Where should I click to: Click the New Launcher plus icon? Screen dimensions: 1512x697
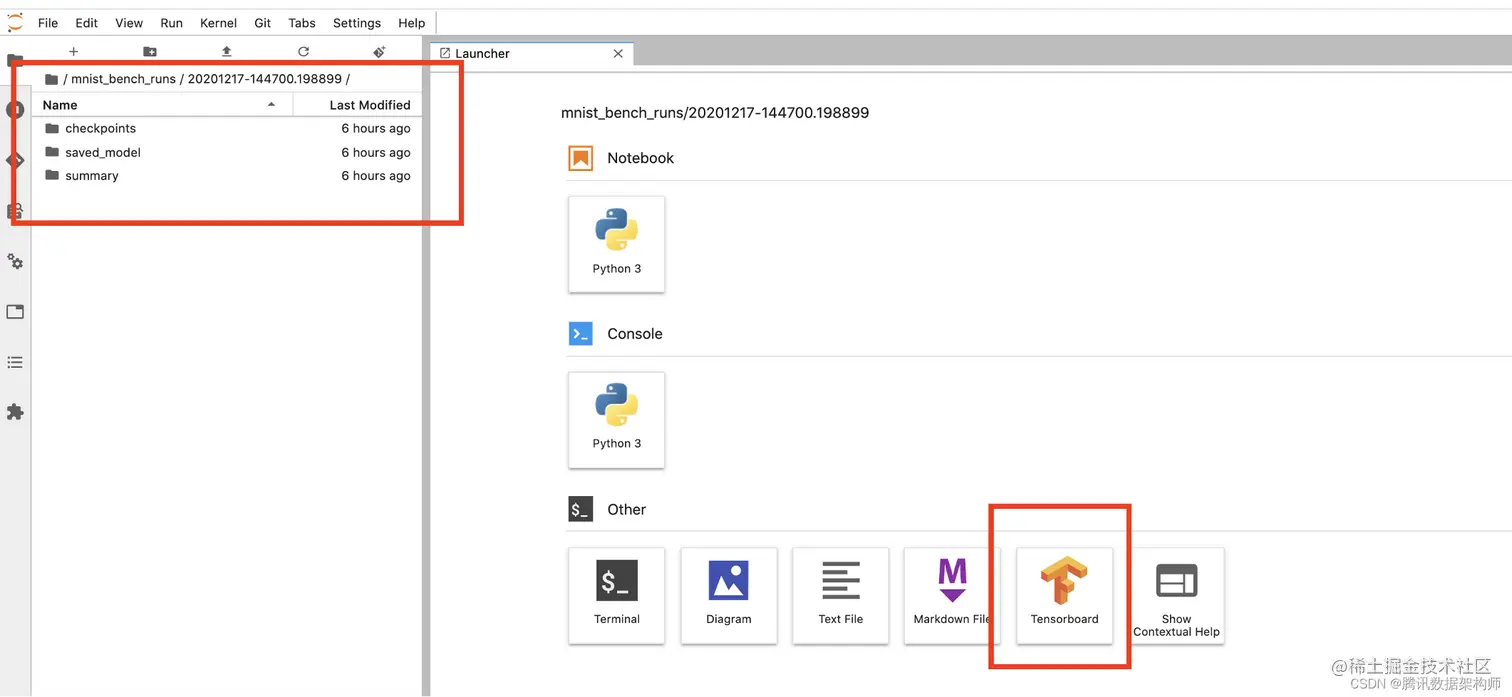pos(73,51)
